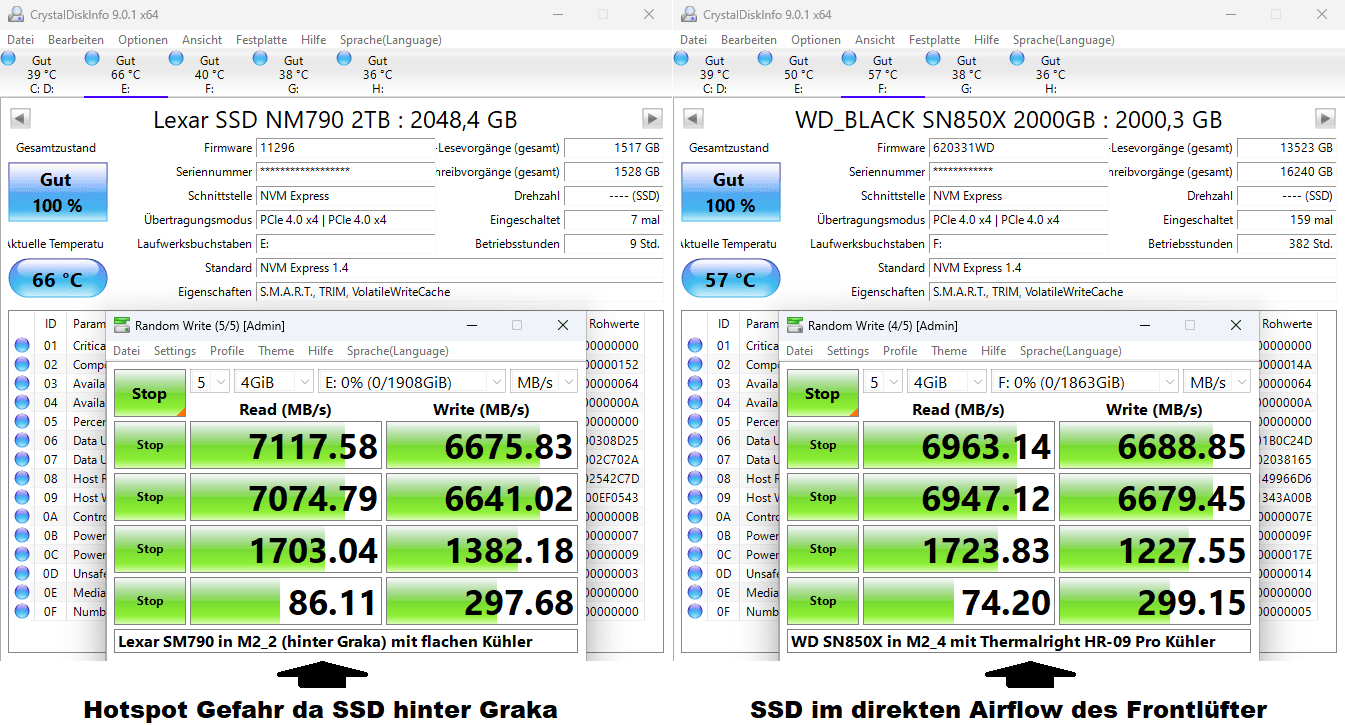Select drive G: 38 °C in right CrystalDiskInfo

coord(966,74)
